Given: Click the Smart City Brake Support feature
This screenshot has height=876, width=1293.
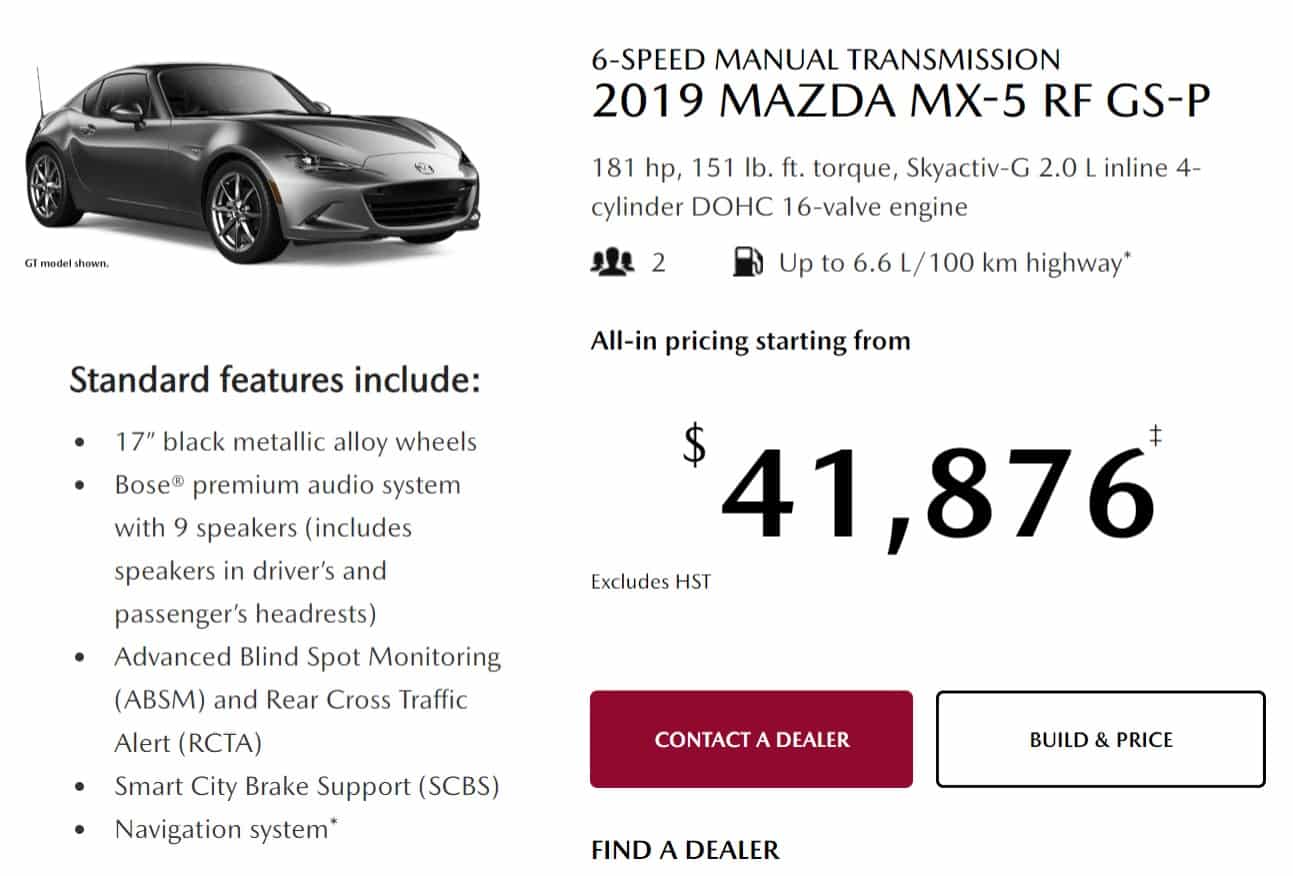Looking at the screenshot, I should point(306,786).
